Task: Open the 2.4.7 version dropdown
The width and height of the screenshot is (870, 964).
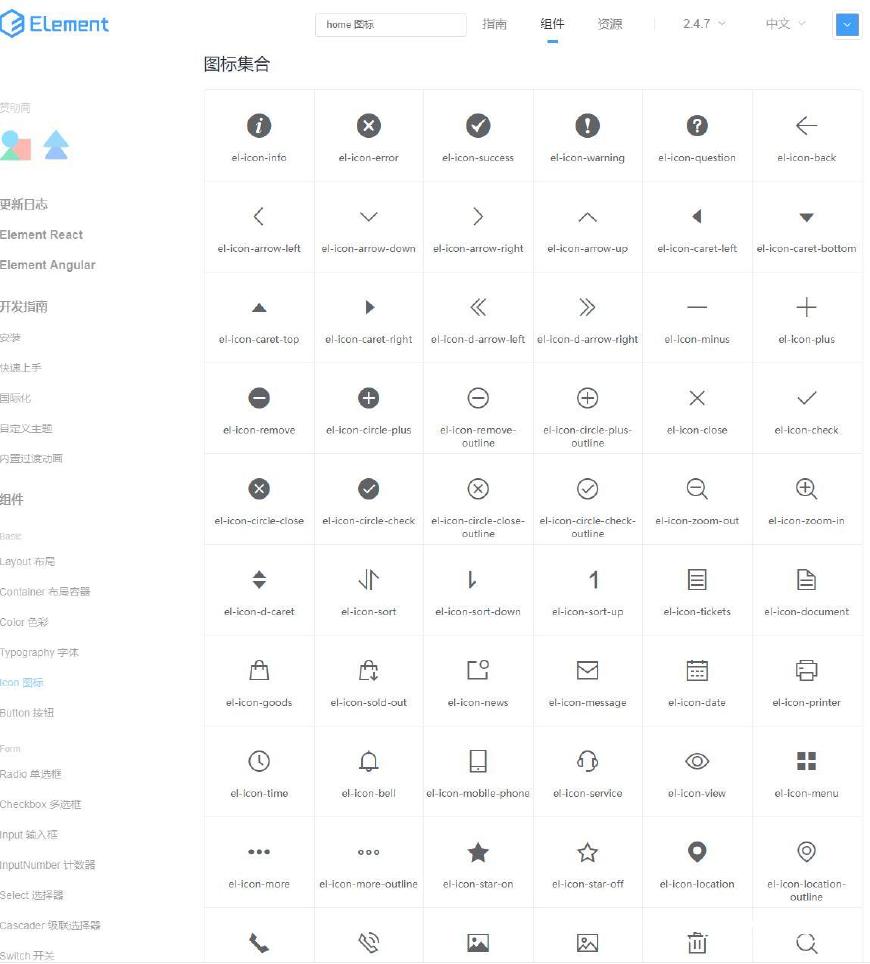Action: pyautogui.click(x=704, y=24)
